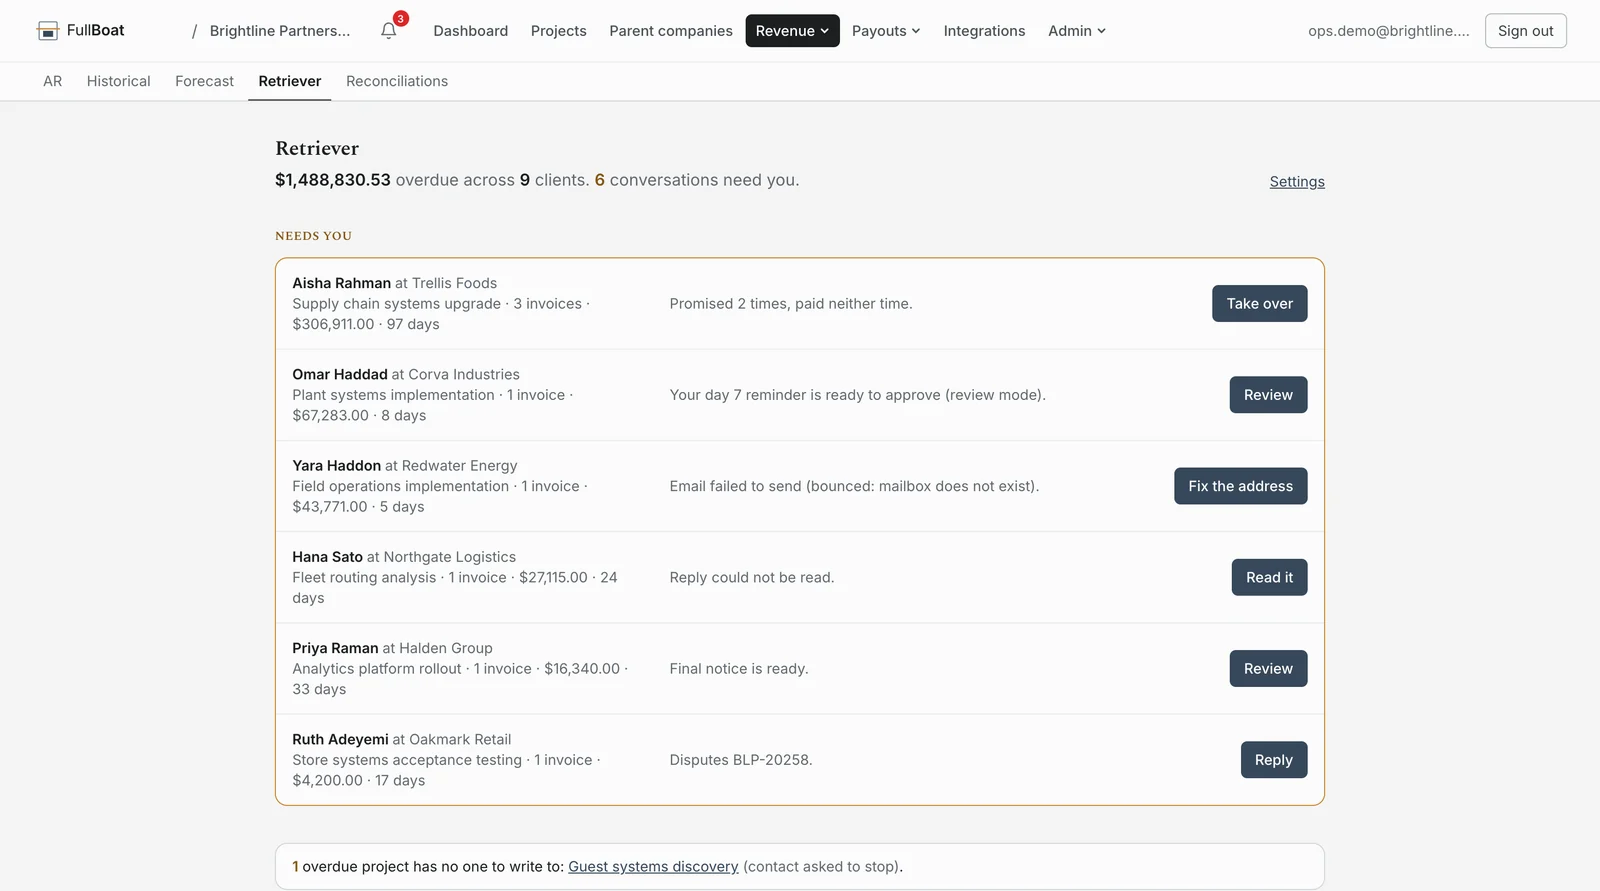
Task: Open the Integrations page
Action: click(x=984, y=31)
